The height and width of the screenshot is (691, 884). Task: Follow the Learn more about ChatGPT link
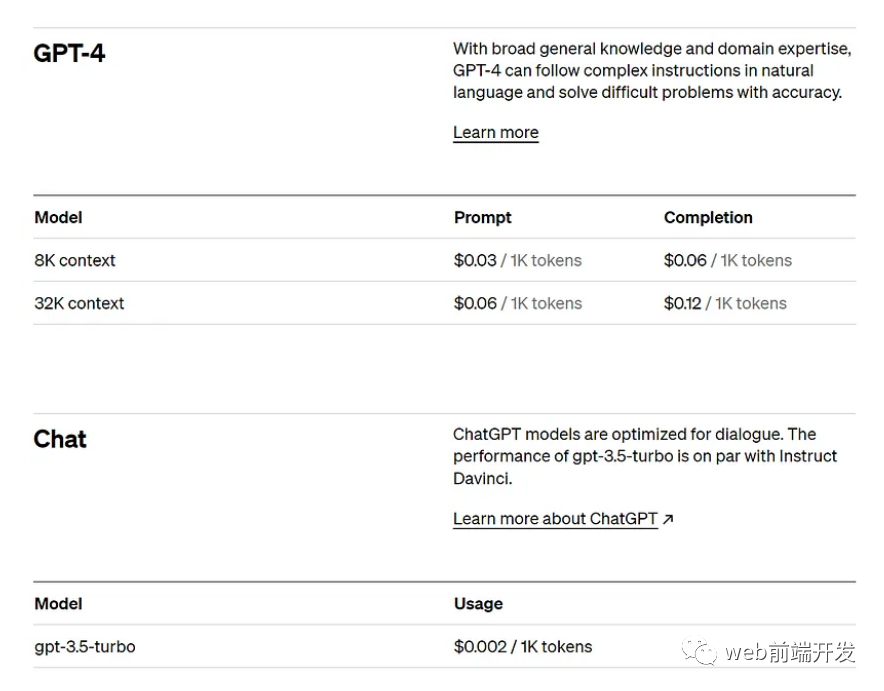(x=555, y=519)
